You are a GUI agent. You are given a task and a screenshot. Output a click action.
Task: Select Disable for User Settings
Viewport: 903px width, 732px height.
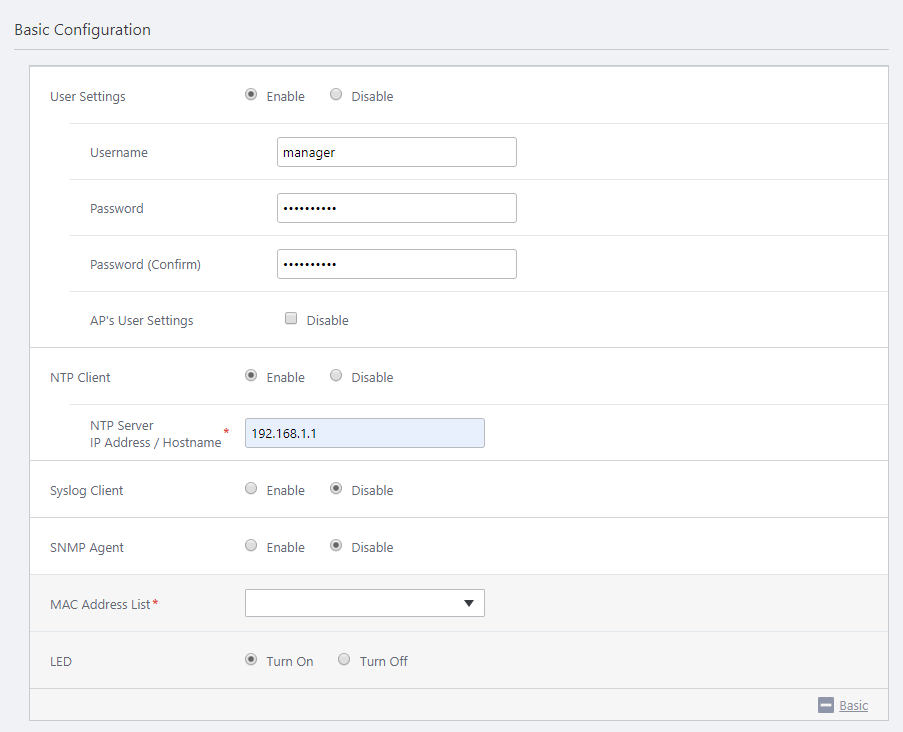pos(336,95)
